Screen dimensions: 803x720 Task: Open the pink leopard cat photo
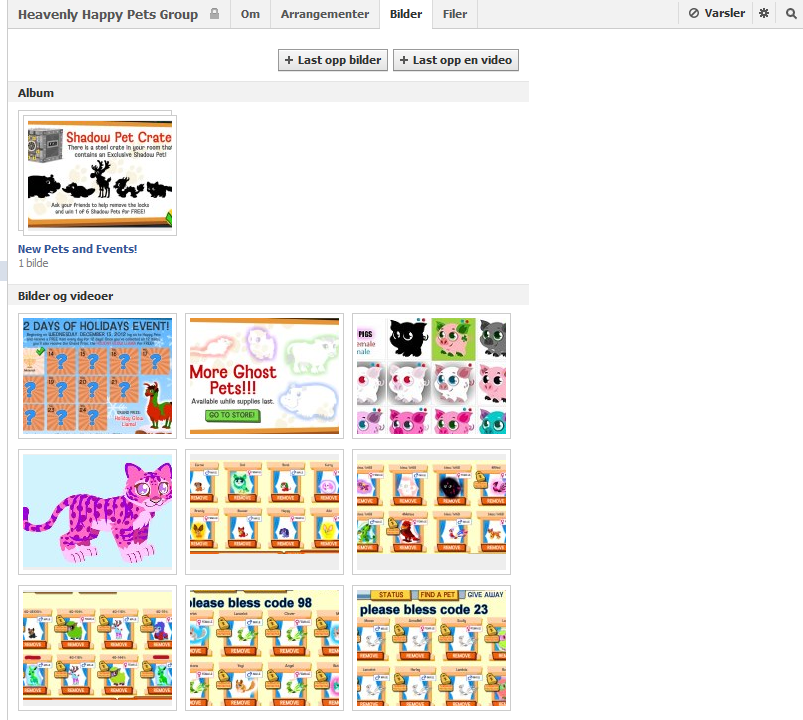97,512
